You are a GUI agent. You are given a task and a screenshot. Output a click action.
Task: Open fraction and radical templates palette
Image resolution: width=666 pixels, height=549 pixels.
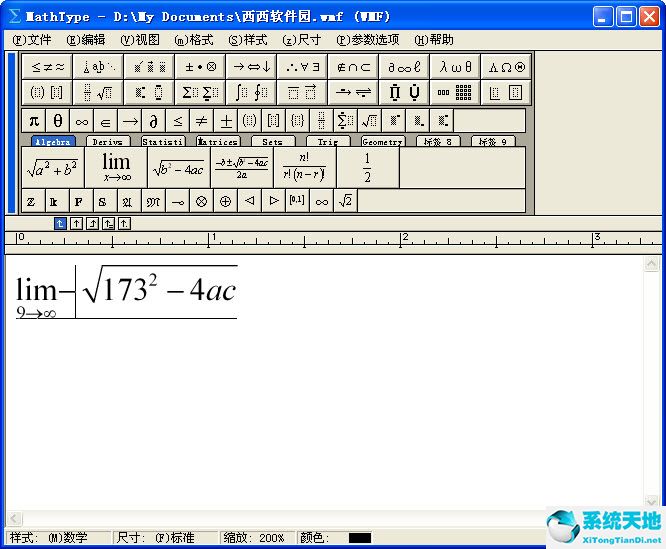point(98,92)
